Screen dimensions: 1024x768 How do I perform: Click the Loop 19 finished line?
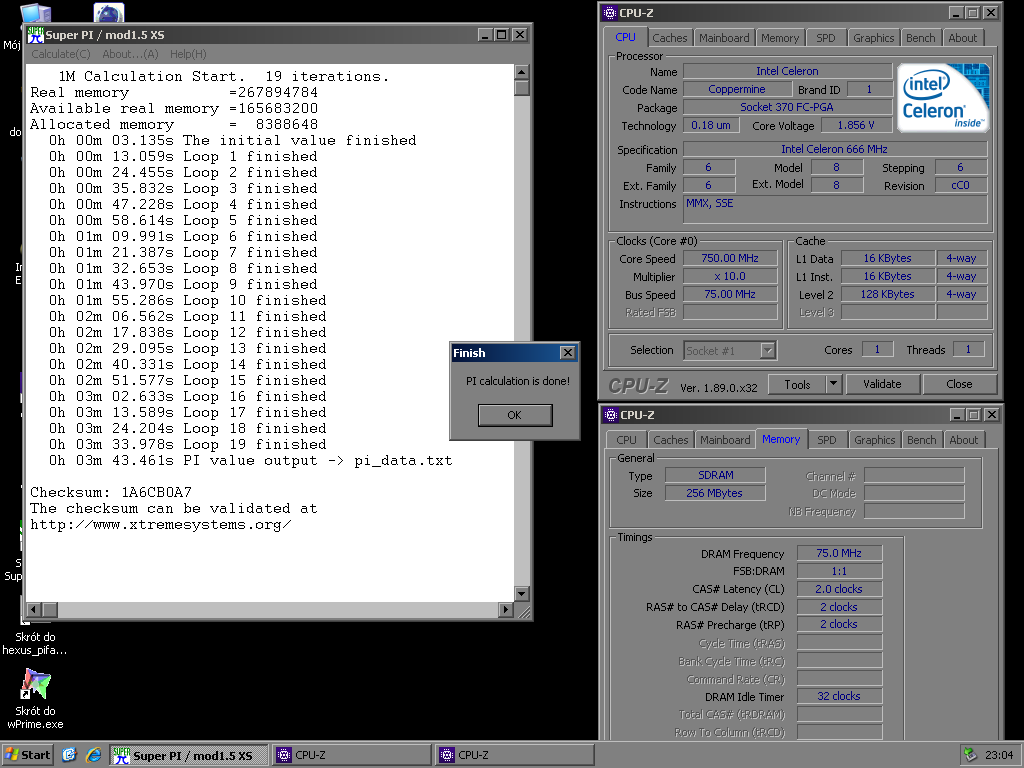tap(187, 445)
